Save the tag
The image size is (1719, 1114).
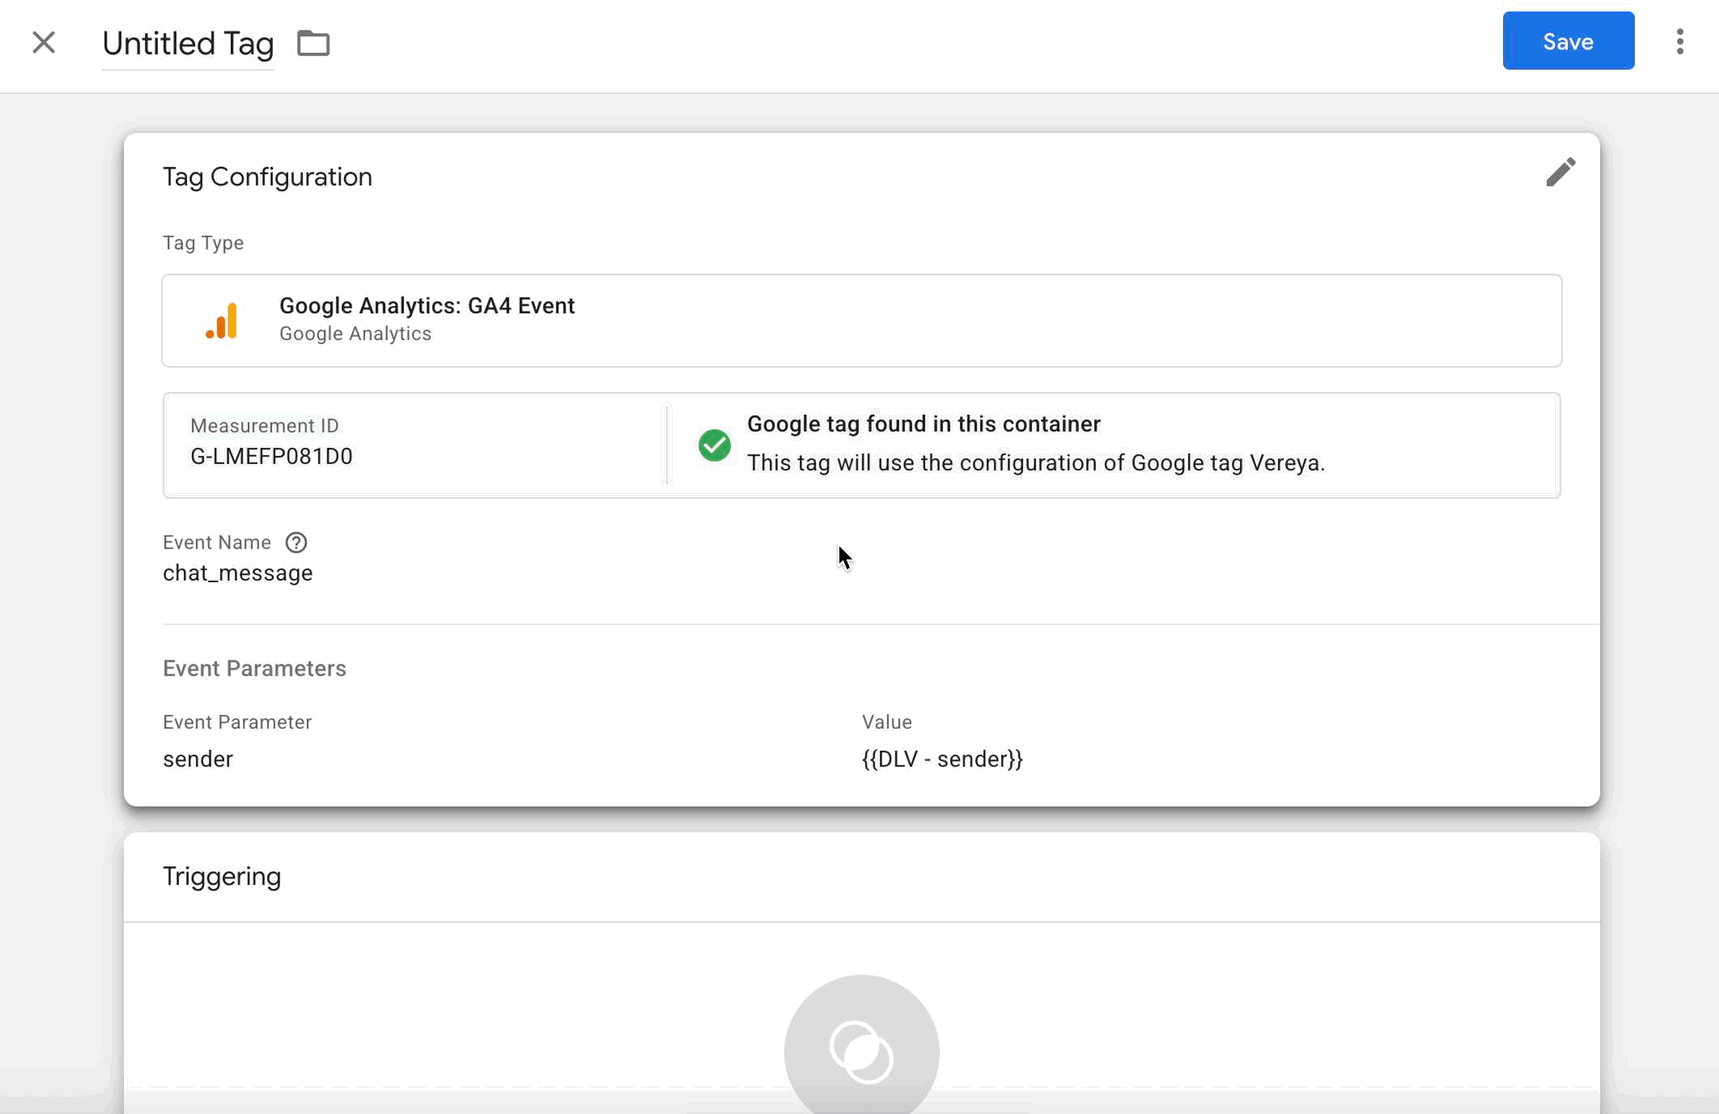coord(1567,41)
